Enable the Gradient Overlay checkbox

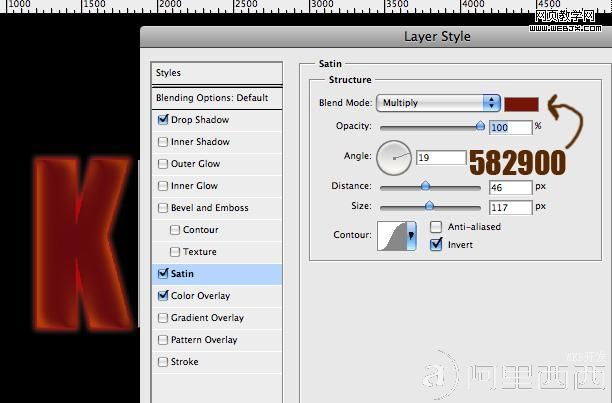(163, 318)
